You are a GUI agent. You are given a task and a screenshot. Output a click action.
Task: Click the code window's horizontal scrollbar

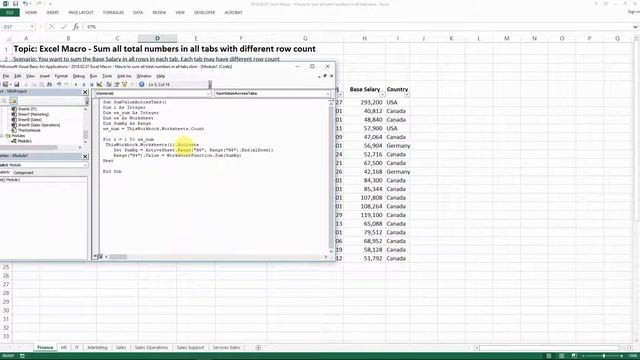tap(216, 257)
